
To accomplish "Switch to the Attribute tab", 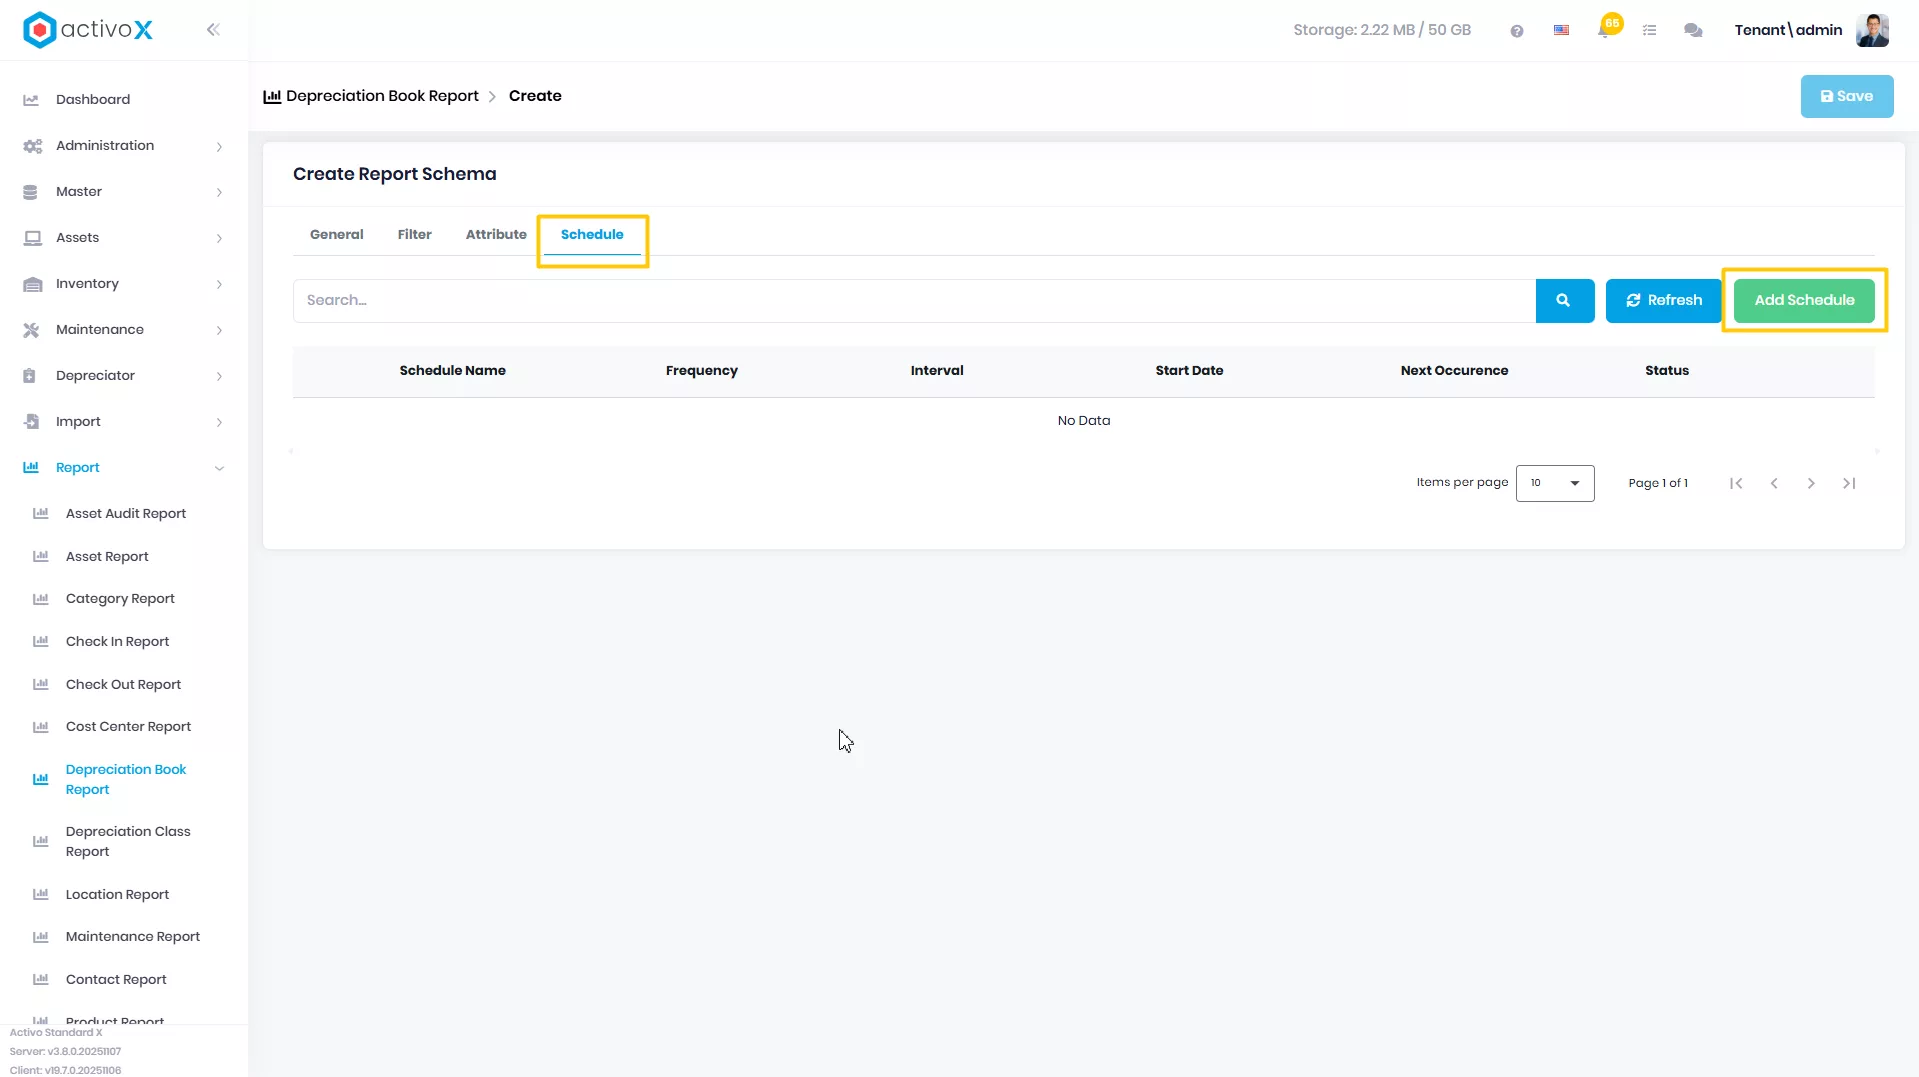I will tap(496, 234).
